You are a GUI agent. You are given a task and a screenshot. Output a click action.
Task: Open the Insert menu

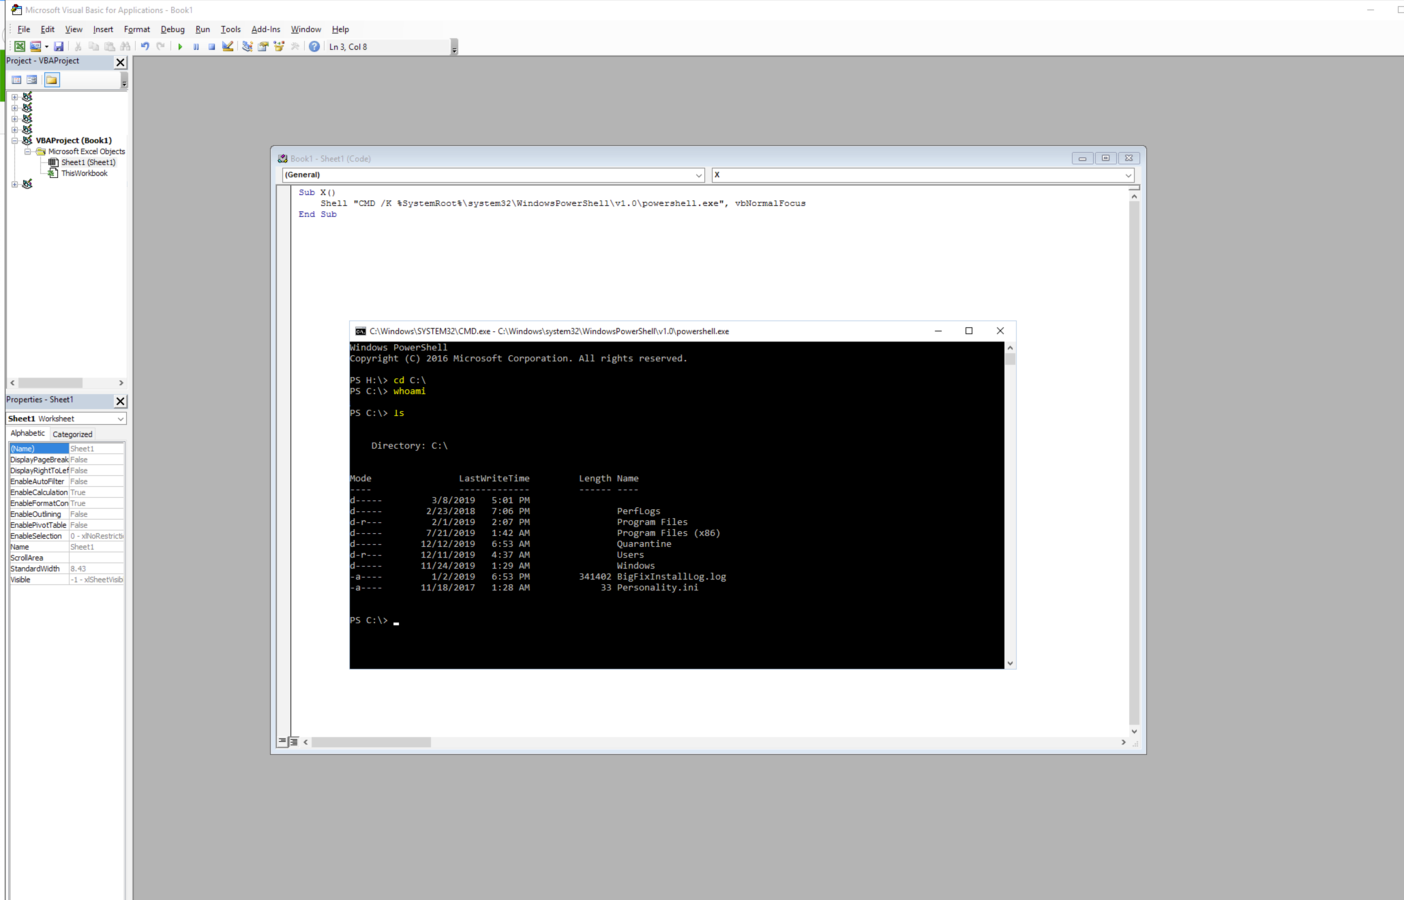tap(103, 30)
